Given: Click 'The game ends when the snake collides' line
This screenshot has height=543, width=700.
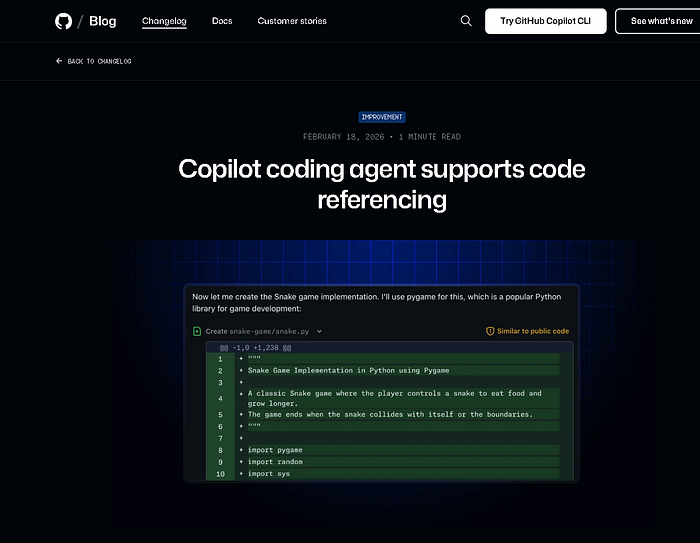Looking at the screenshot, I should pyautogui.click(x=390, y=414).
